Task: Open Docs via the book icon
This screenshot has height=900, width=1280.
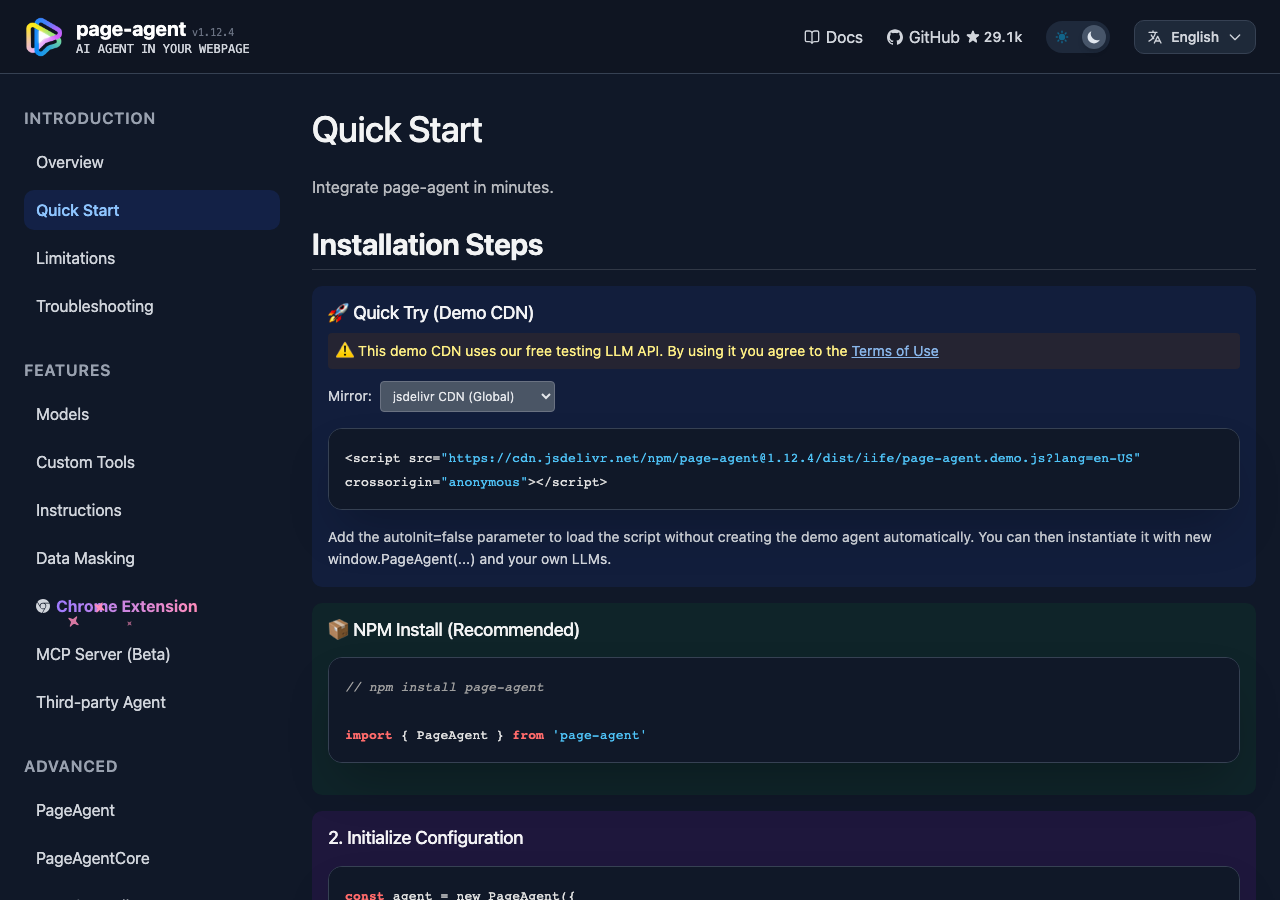Action: 812,37
